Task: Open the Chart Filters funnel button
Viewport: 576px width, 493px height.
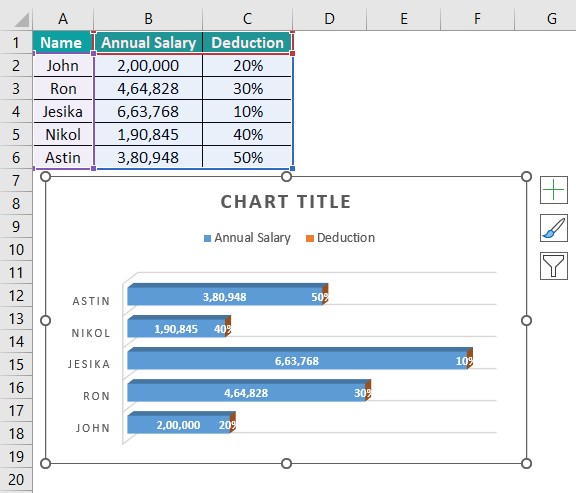Action: (x=554, y=266)
